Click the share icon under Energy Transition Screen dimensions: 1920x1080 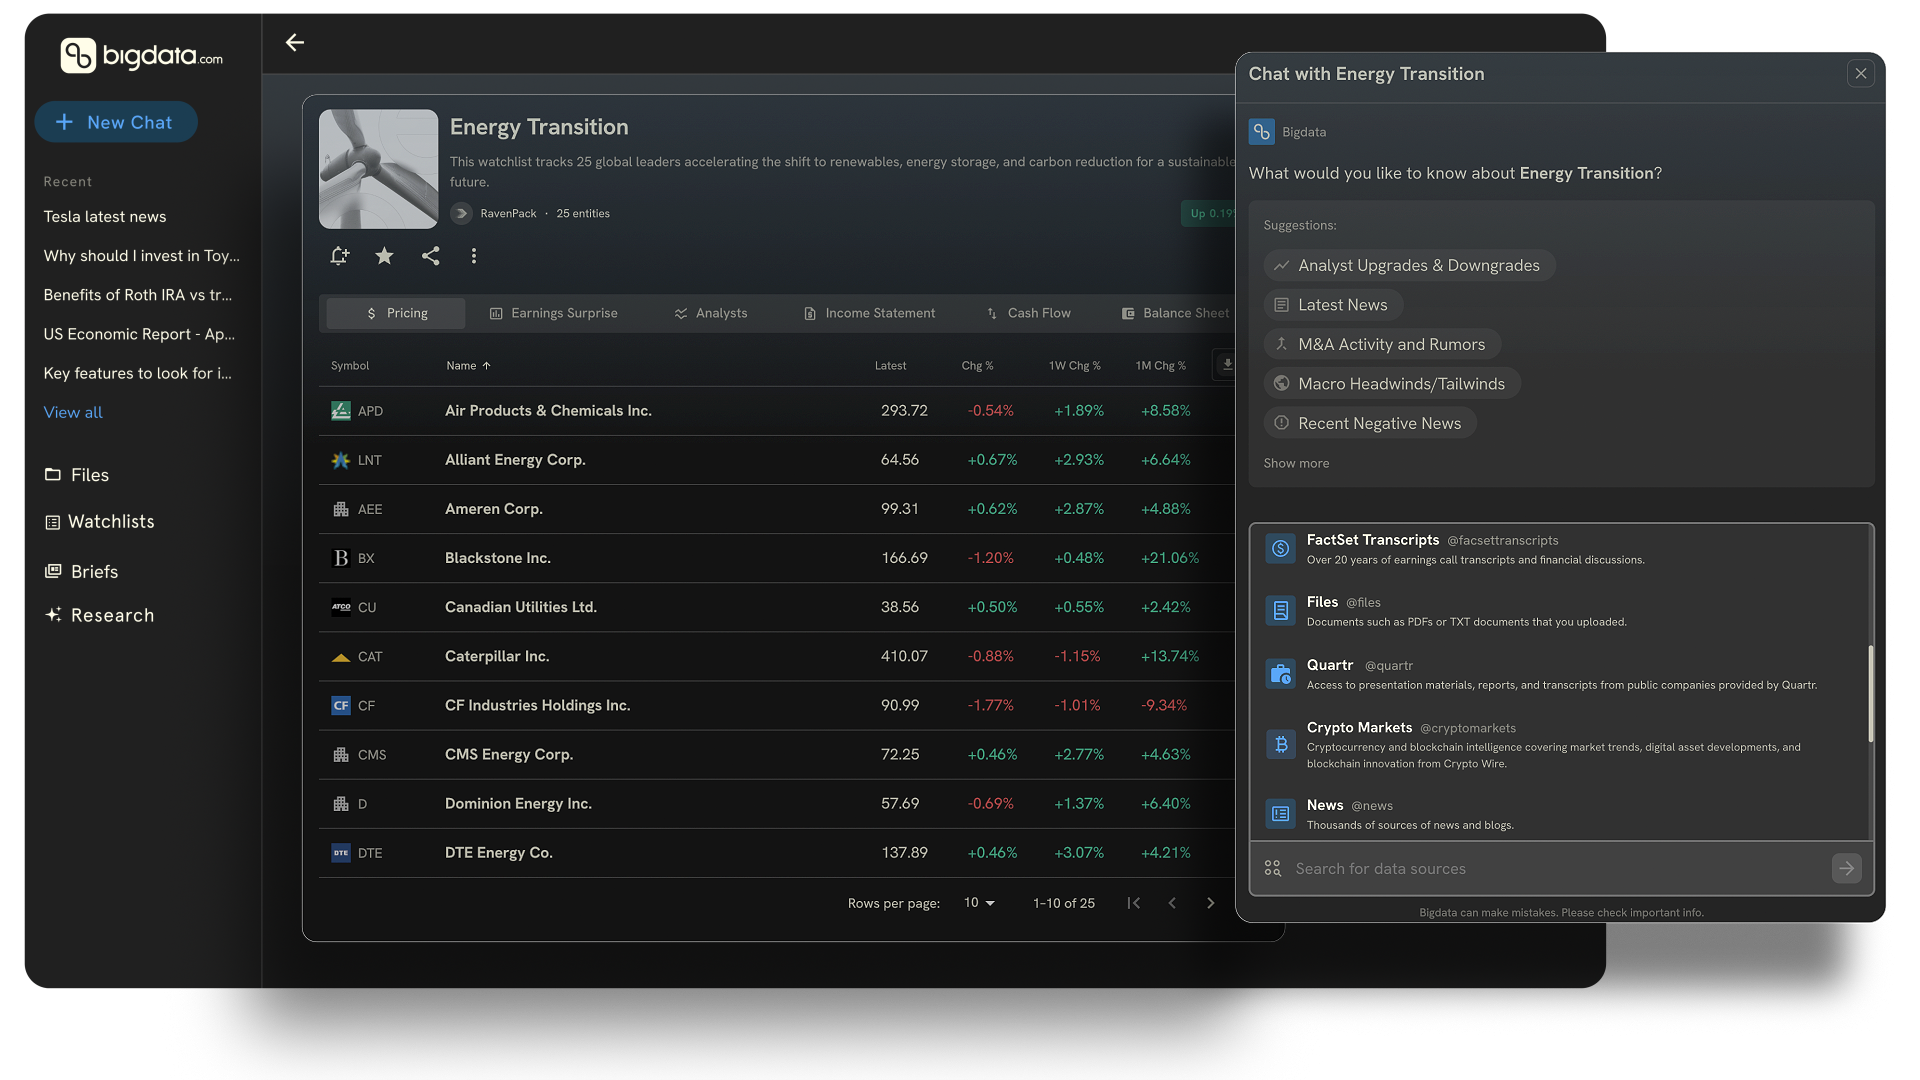430,256
